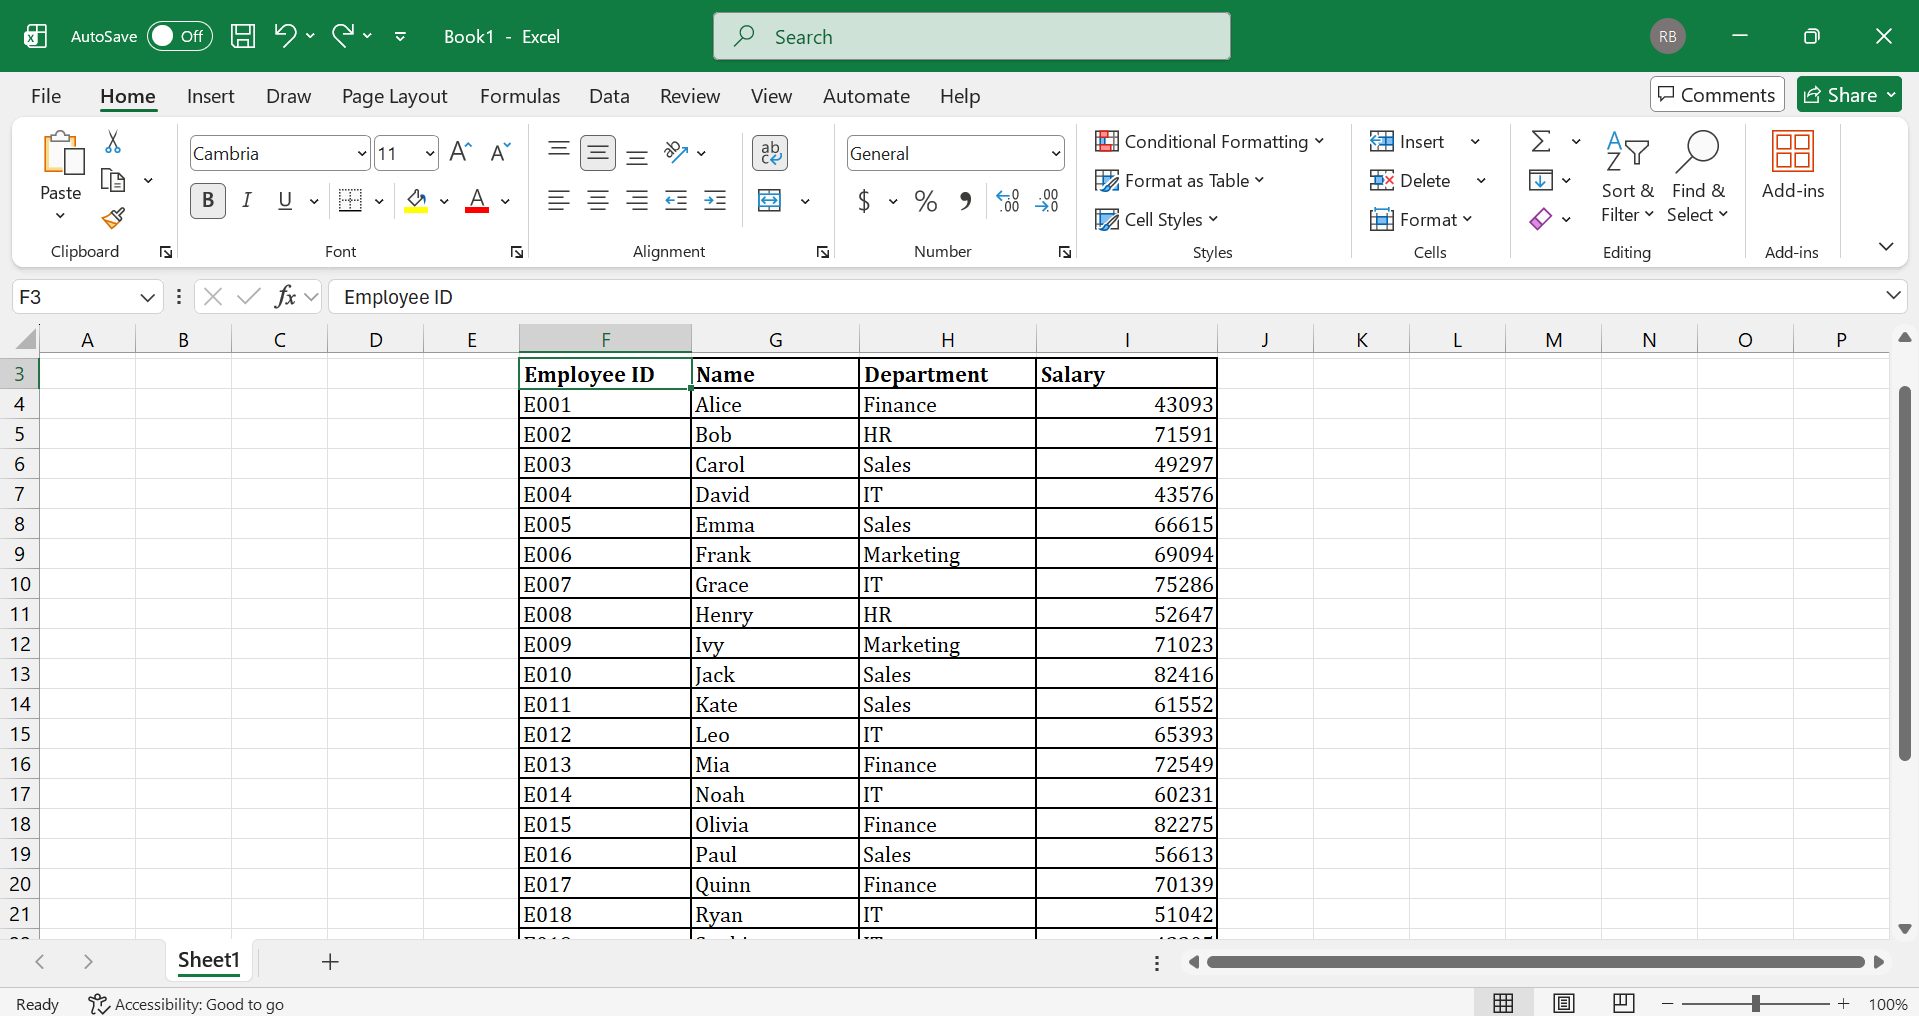Image resolution: width=1919 pixels, height=1016 pixels.
Task: Cut the selection with scissors icon
Action: (x=113, y=142)
